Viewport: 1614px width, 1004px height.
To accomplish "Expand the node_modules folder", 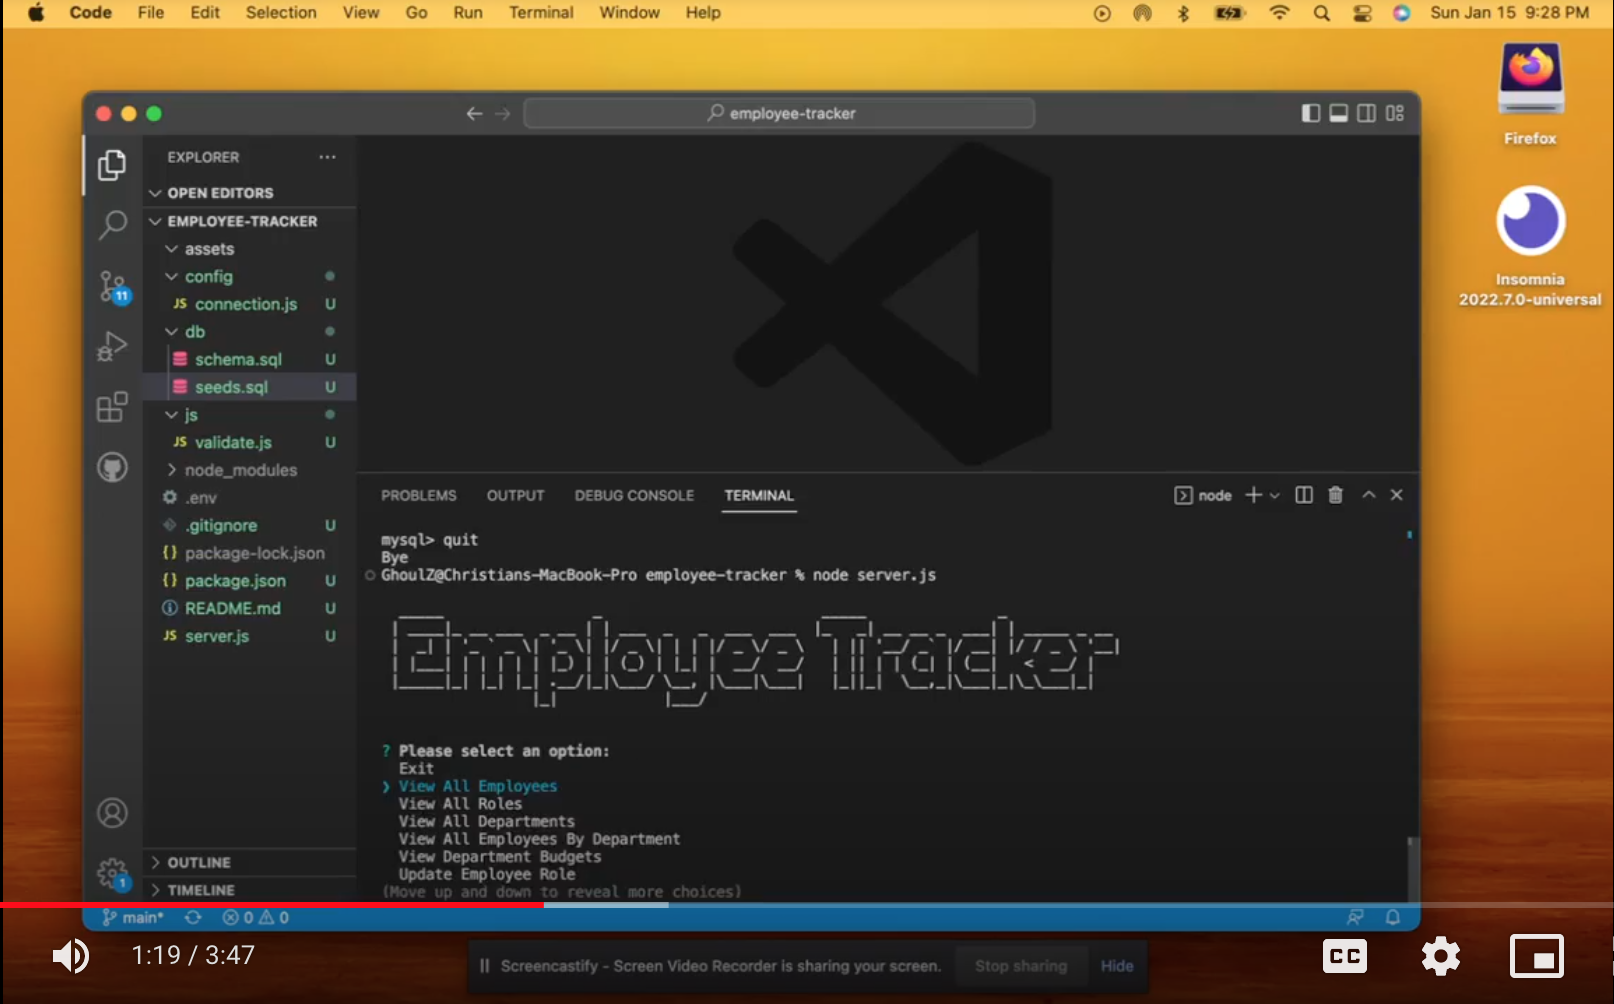I will pos(240,469).
